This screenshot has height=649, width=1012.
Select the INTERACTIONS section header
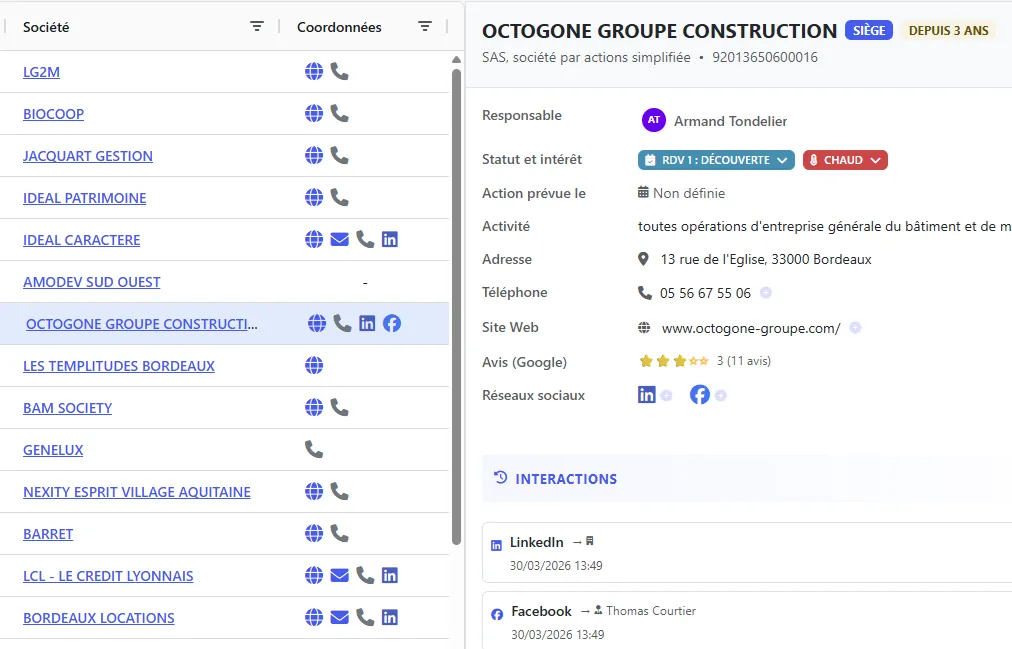point(566,479)
